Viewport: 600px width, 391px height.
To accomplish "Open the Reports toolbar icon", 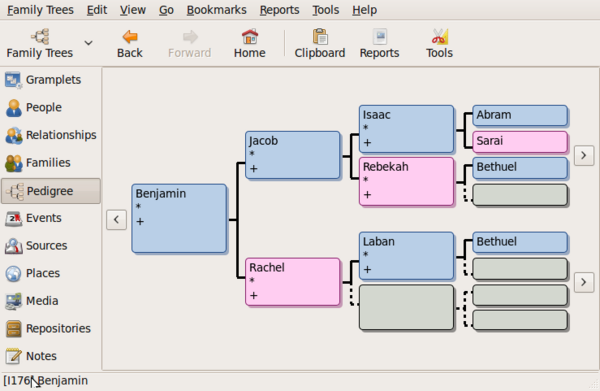I will [380, 37].
